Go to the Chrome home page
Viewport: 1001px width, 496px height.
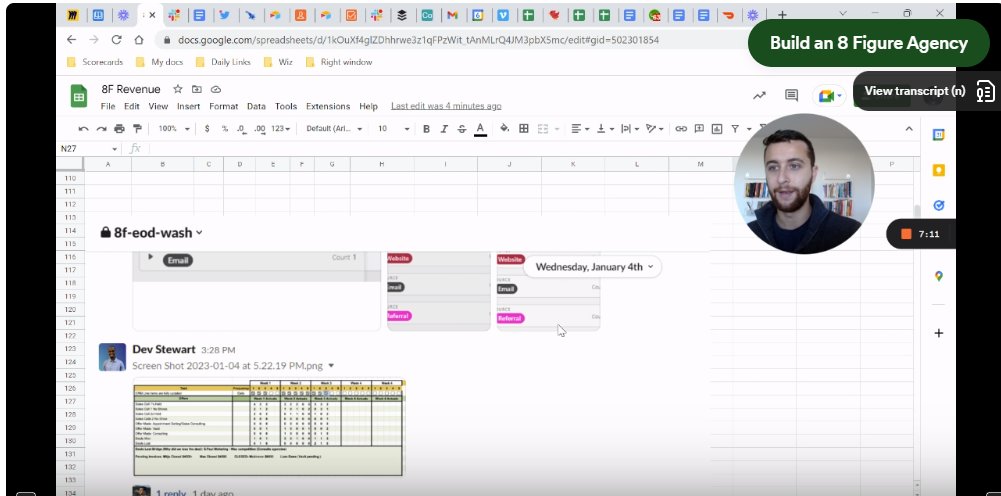139,40
